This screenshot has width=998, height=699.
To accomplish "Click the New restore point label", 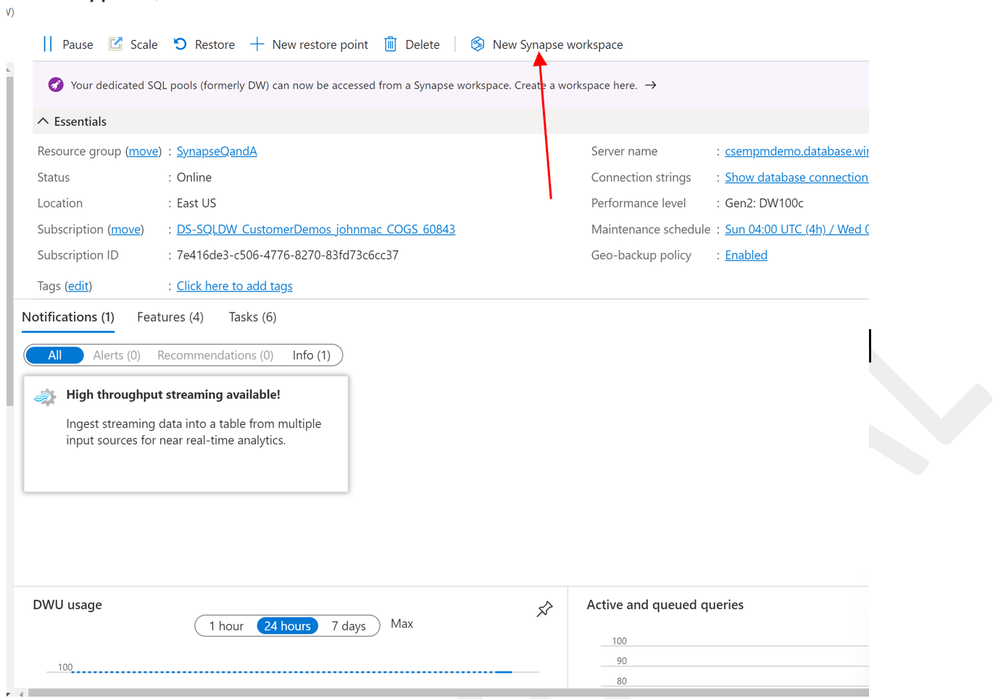I will [x=320, y=45].
